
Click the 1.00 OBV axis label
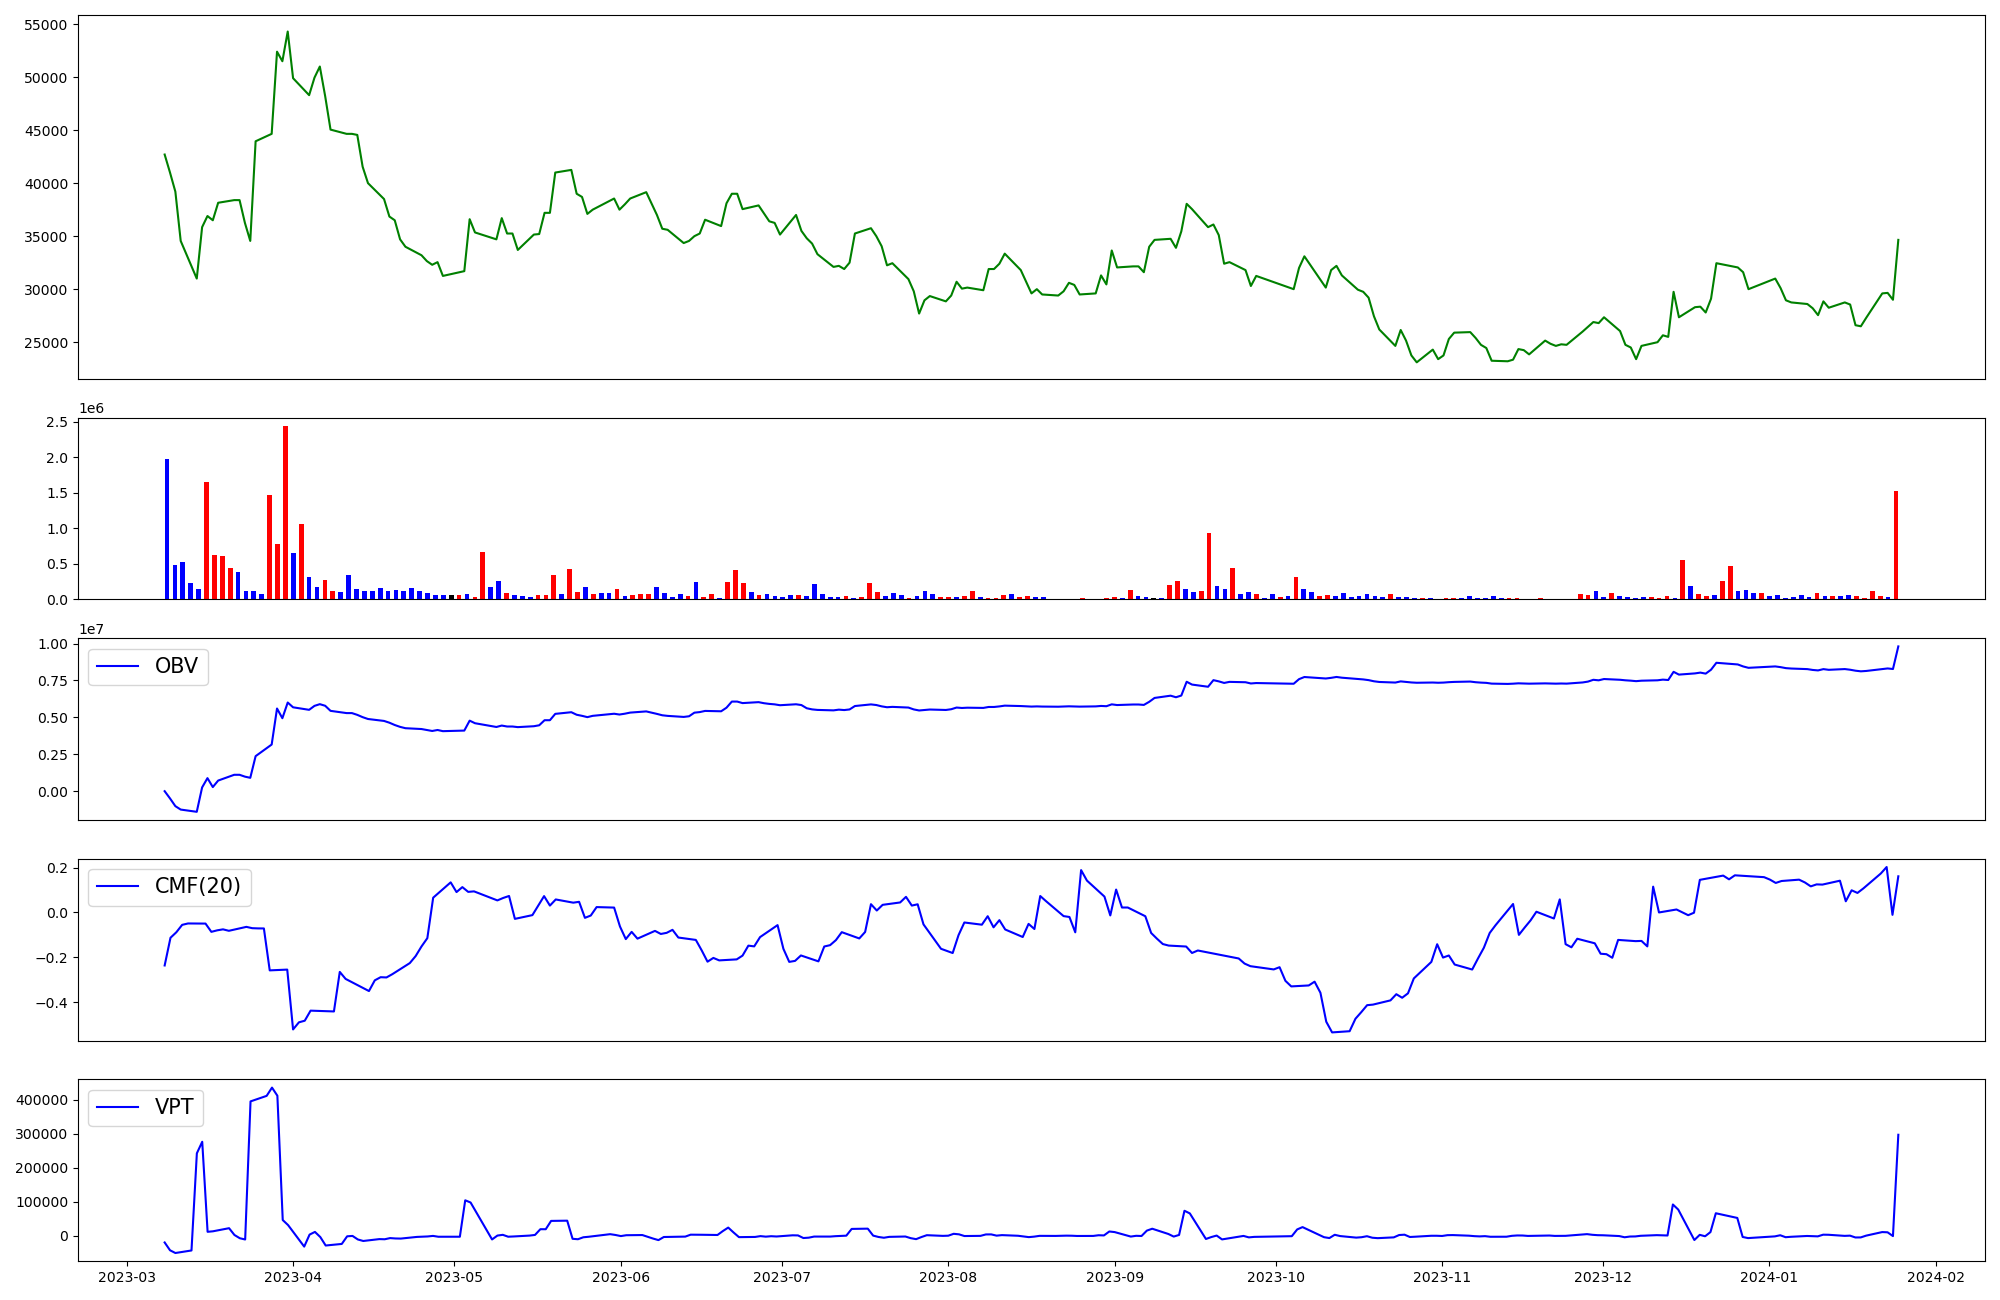[x=53, y=644]
